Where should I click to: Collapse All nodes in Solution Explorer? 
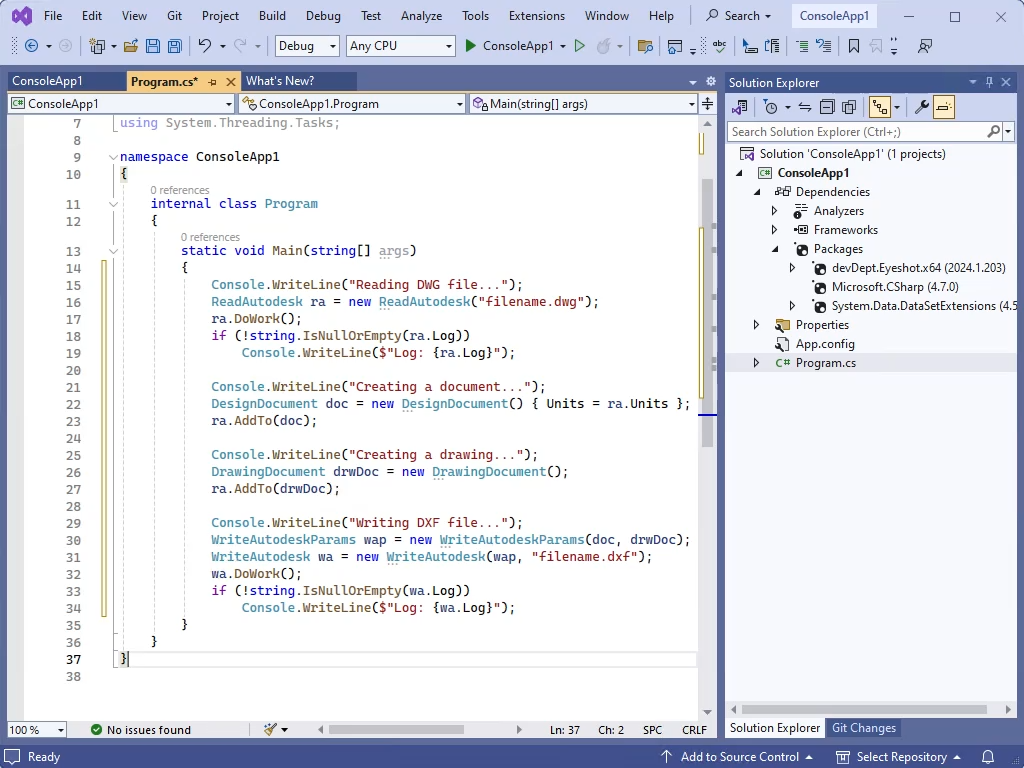[827, 107]
